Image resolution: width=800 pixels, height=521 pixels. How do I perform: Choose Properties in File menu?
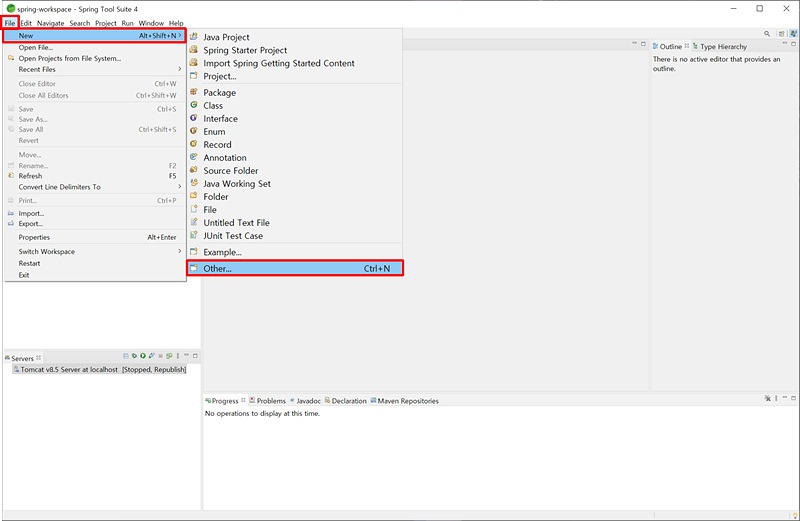click(x=95, y=237)
